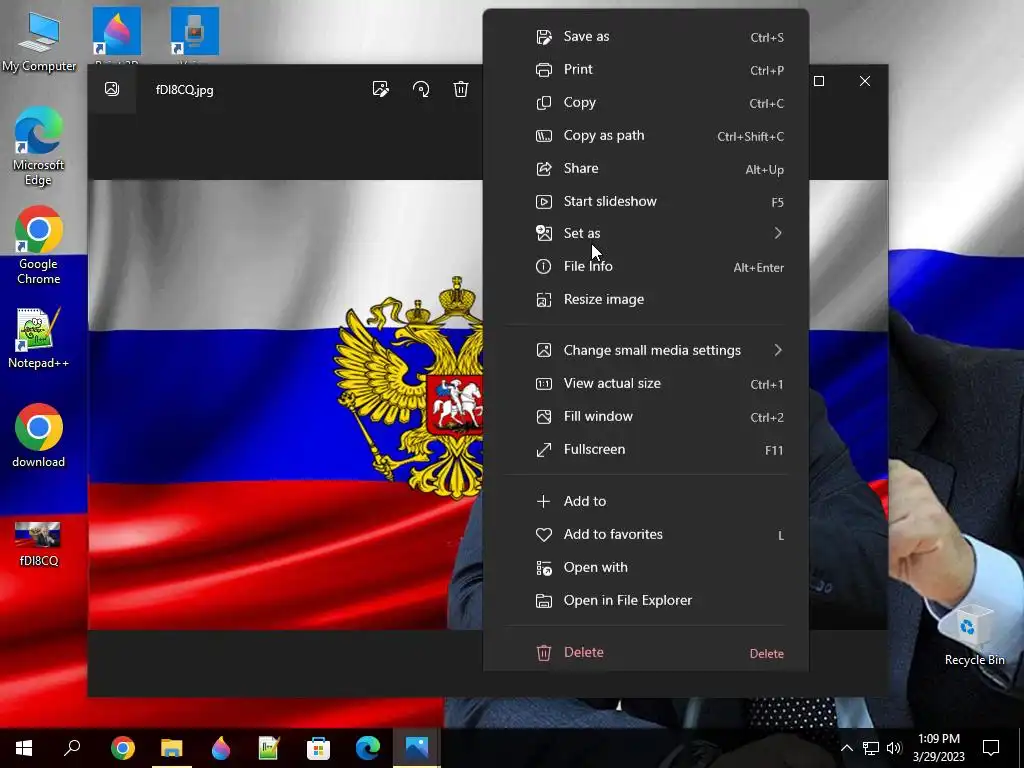This screenshot has height=768, width=1024.
Task: Choose Resize image menu entry
Action: 646,299
